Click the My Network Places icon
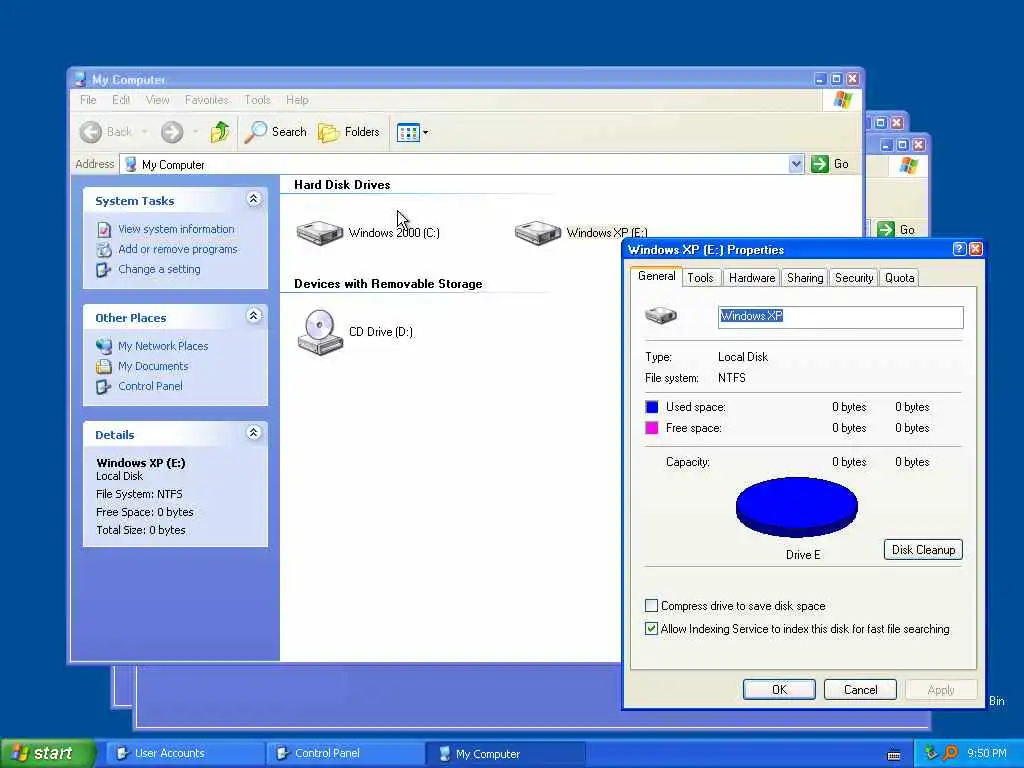1024x768 pixels. (x=104, y=346)
